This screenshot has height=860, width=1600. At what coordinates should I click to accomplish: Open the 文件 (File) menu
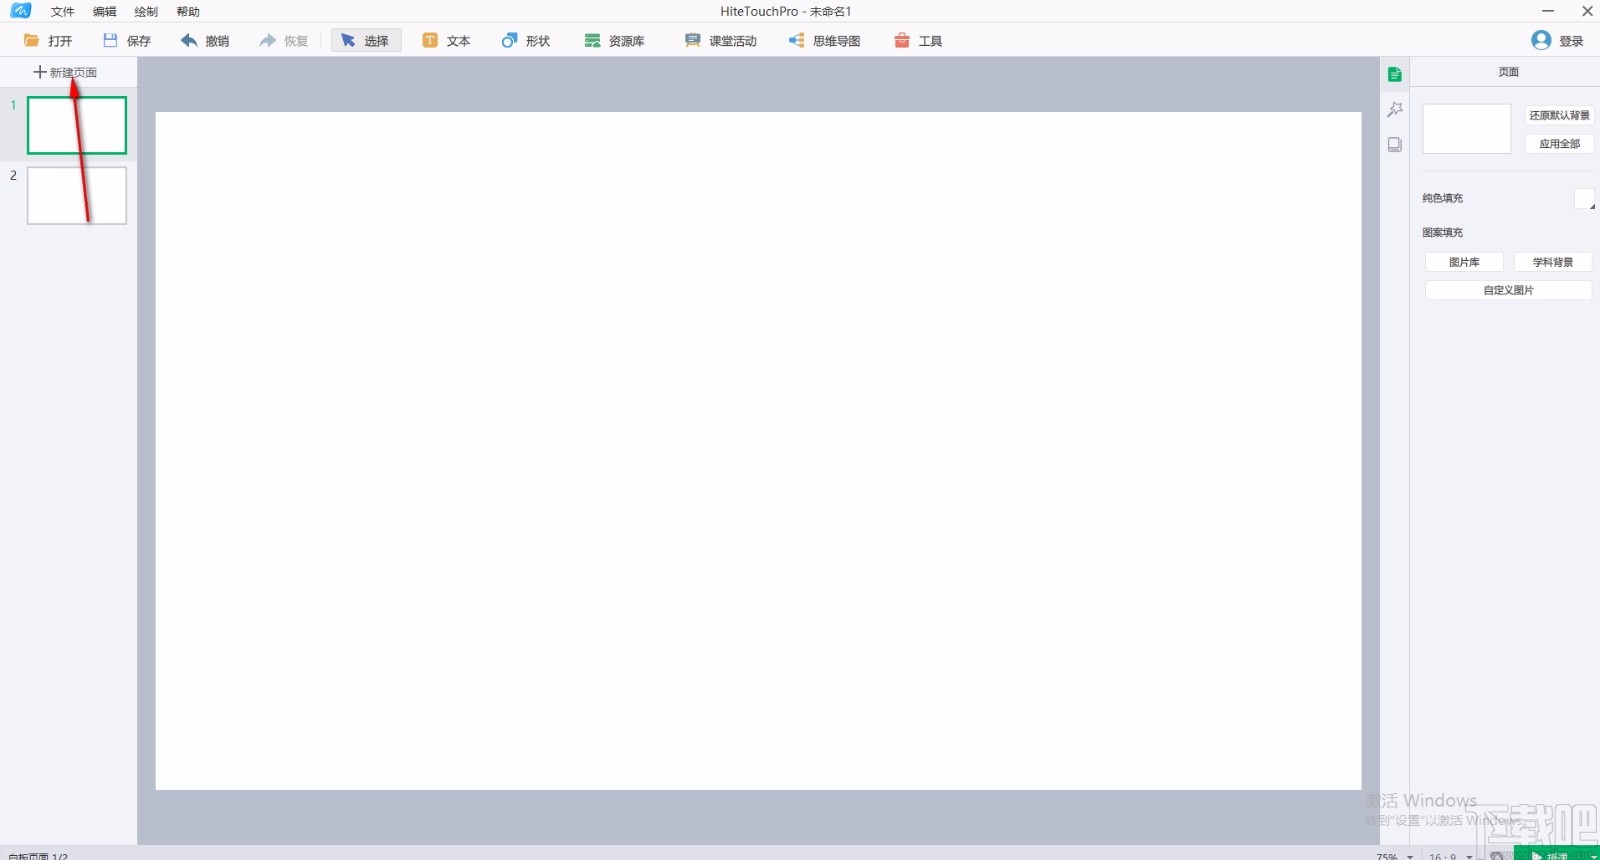coord(63,12)
